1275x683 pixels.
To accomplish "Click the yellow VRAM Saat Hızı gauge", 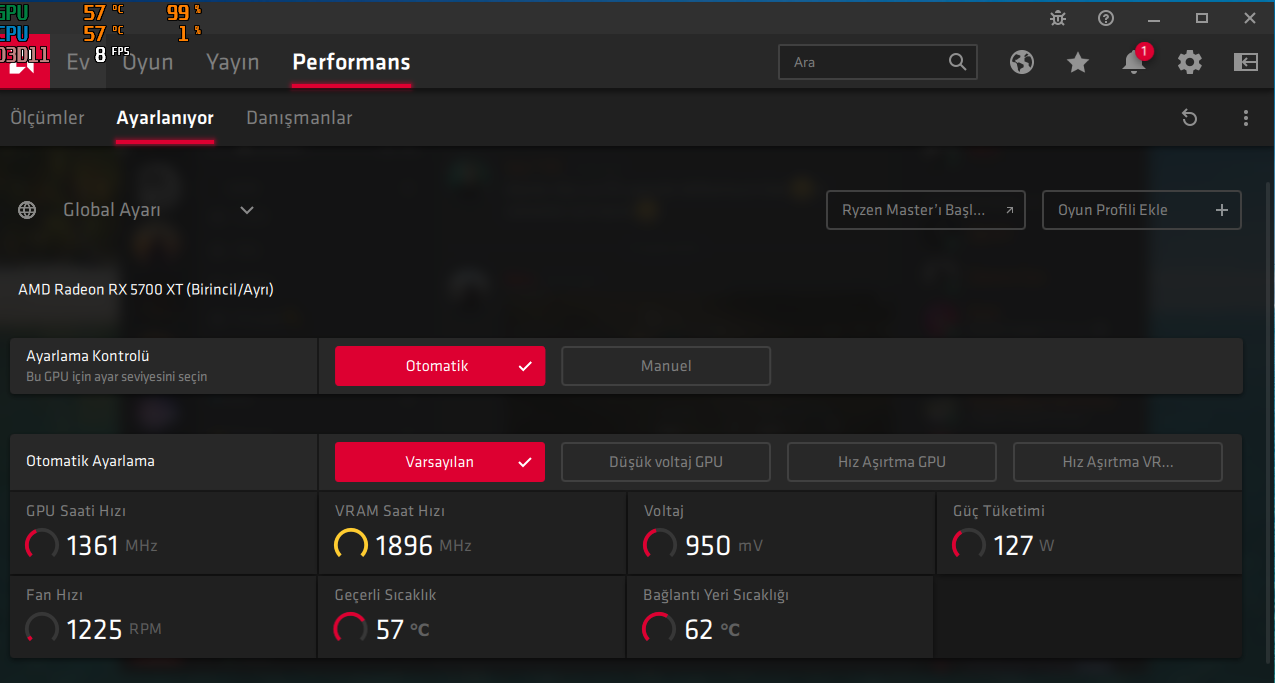I will tap(351, 545).
